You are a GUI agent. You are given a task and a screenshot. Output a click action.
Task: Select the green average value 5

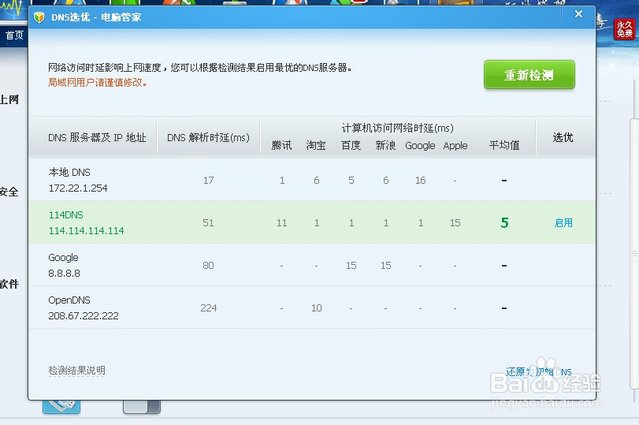click(505, 223)
